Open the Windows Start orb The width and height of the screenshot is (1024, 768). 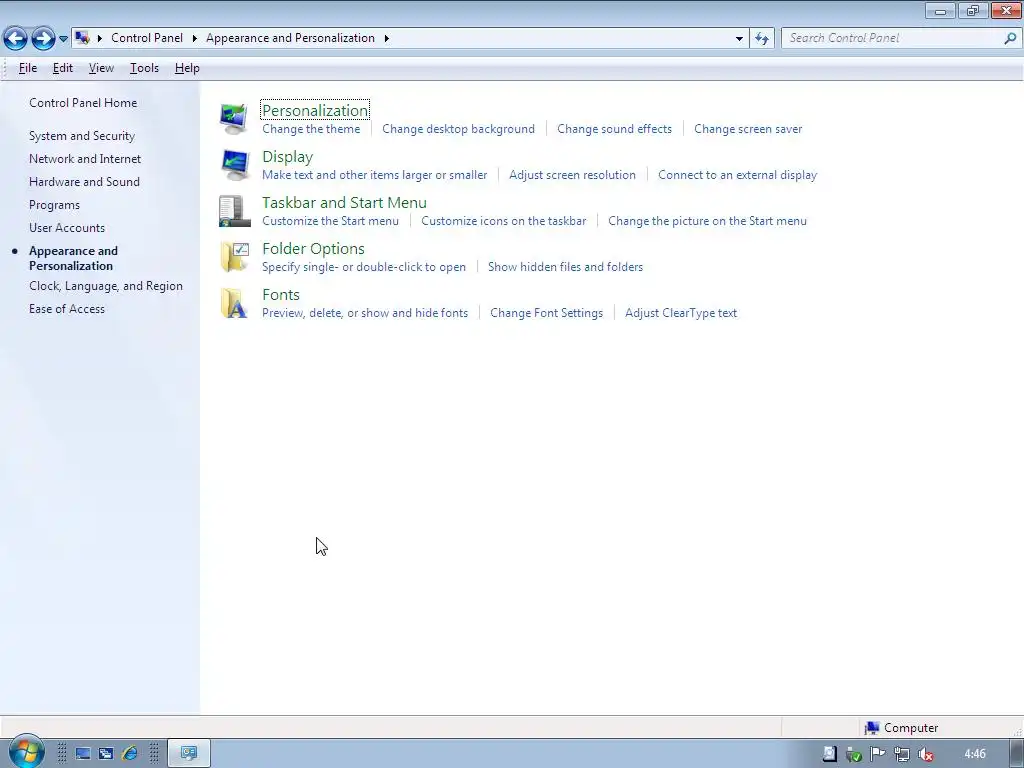26,752
